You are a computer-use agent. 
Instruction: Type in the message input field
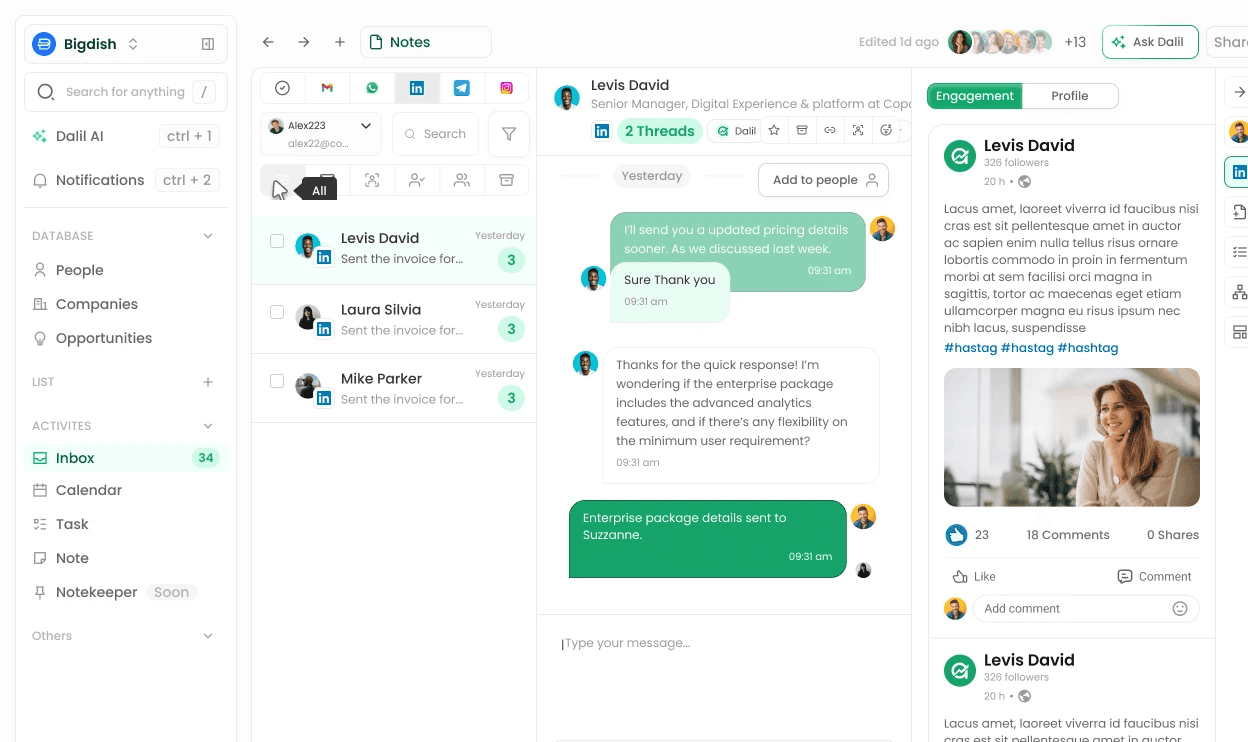click(x=700, y=643)
